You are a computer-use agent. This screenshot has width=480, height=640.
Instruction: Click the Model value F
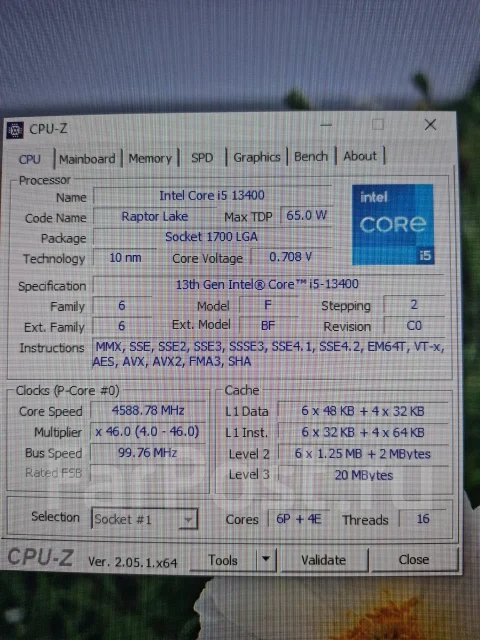pos(269,305)
